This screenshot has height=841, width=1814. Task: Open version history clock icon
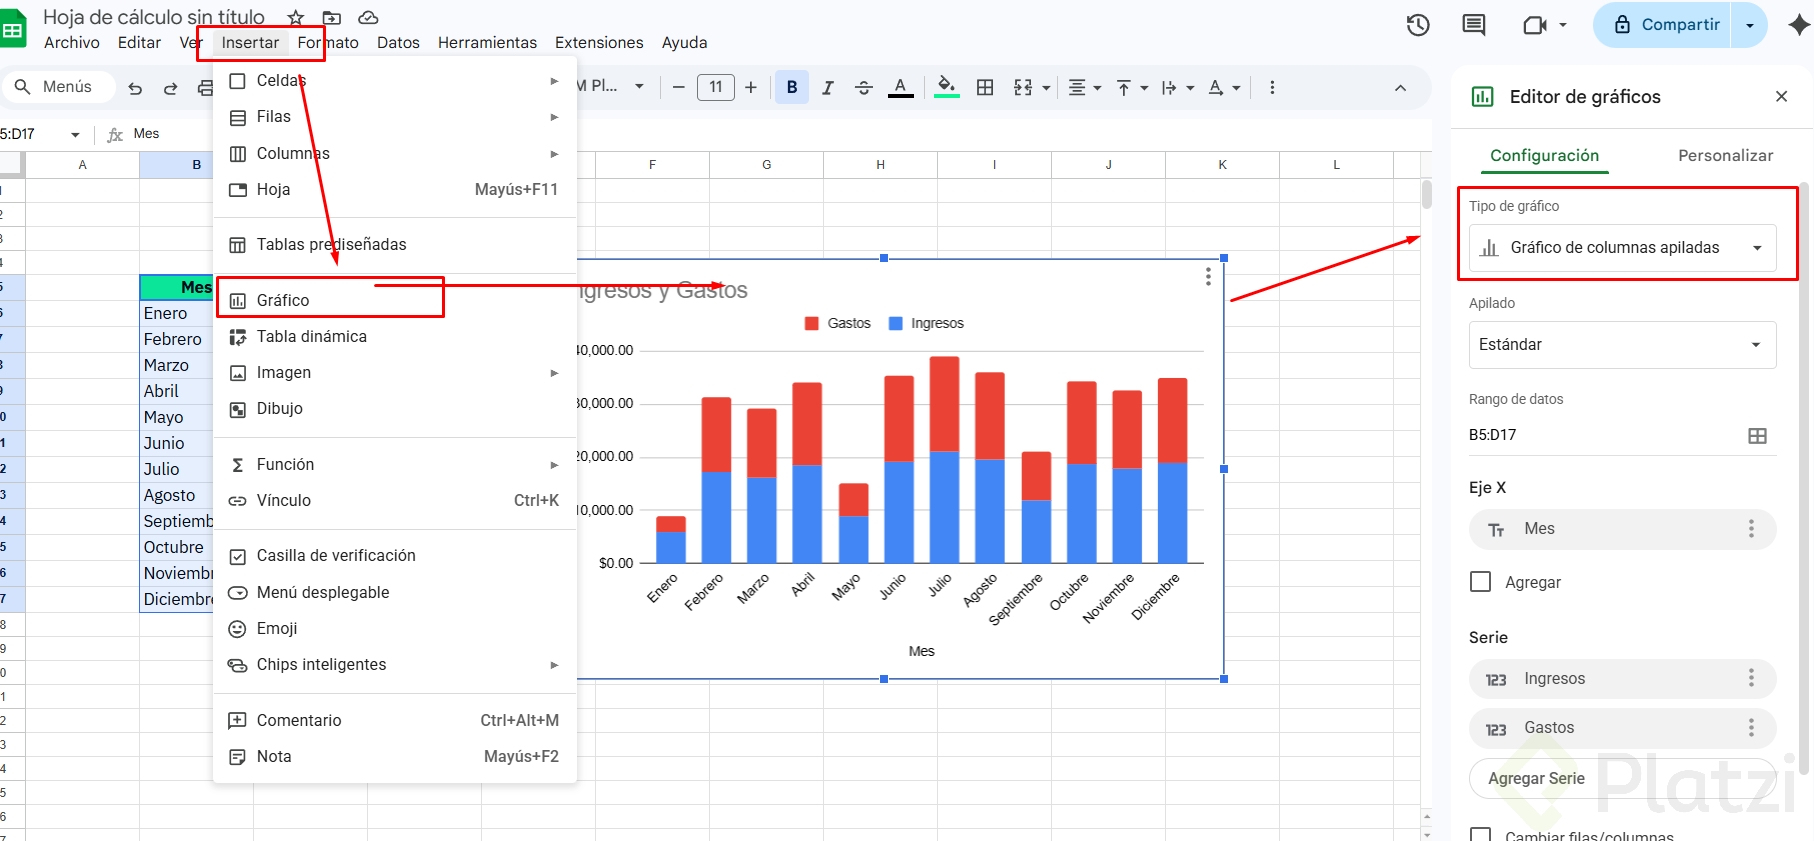1418,25
